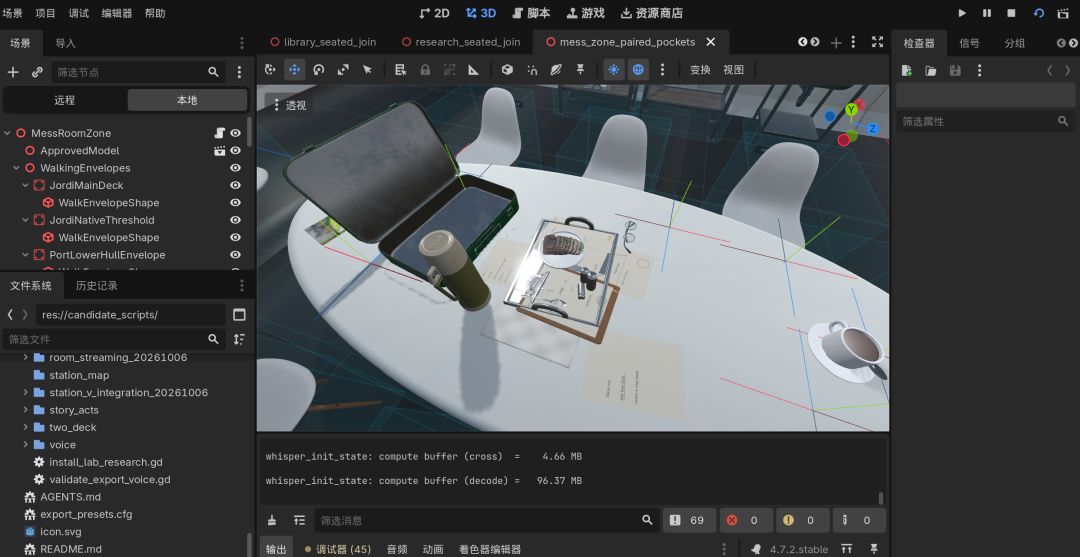Image resolution: width=1080 pixels, height=557 pixels.
Task: Select the Move mode tool in viewport toolbar
Action: coord(294,70)
